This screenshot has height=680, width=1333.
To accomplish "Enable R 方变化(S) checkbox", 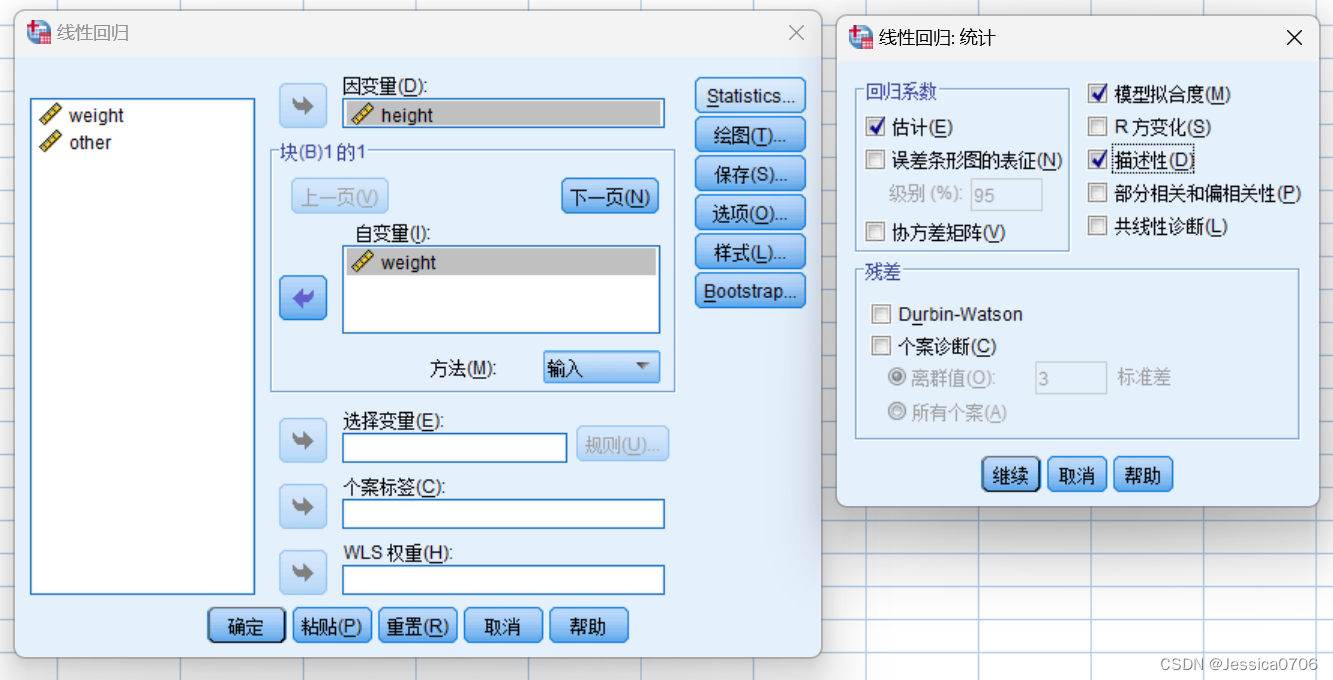I will tap(1098, 127).
